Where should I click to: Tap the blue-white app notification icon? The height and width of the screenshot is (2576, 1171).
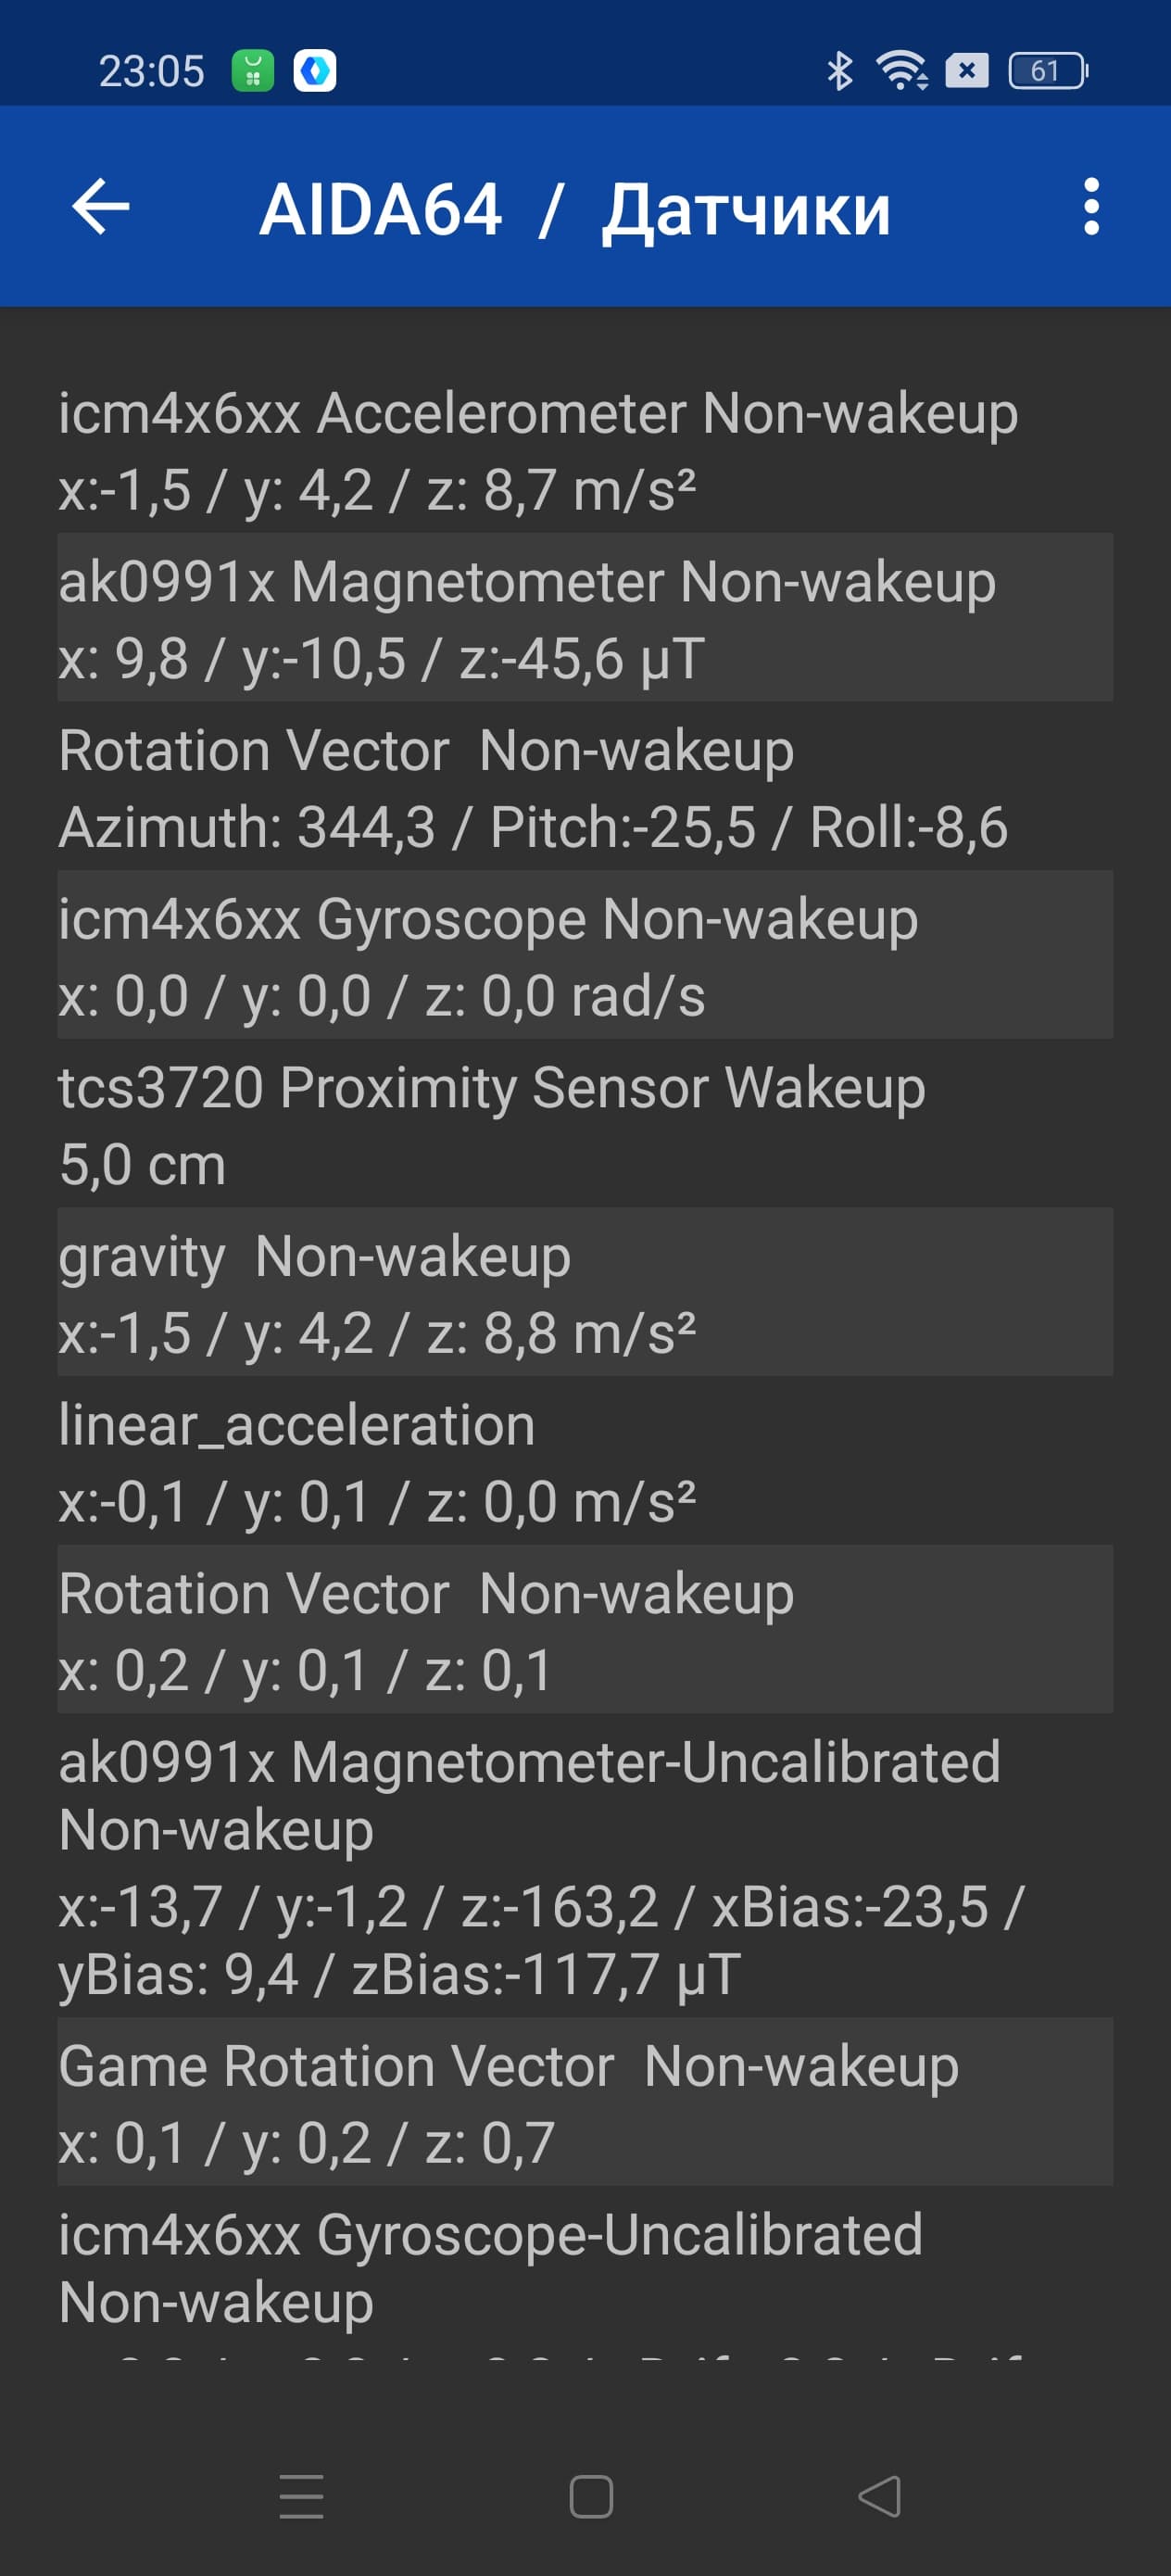315,71
